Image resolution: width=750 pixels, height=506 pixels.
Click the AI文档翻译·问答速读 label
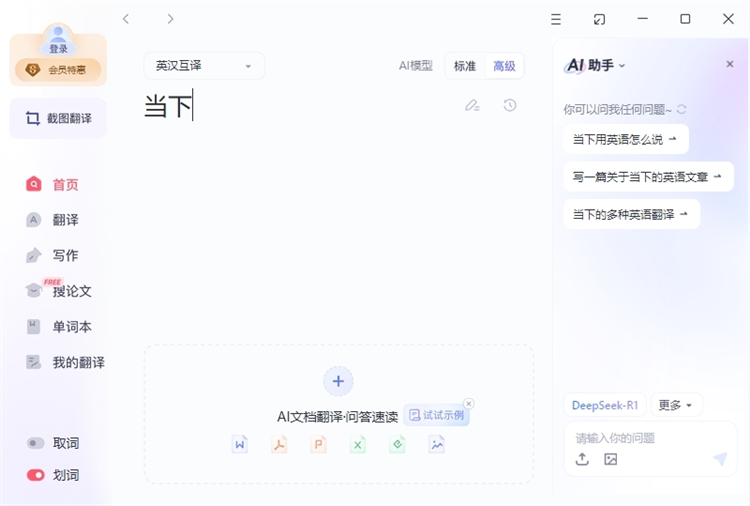click(337, 417)
